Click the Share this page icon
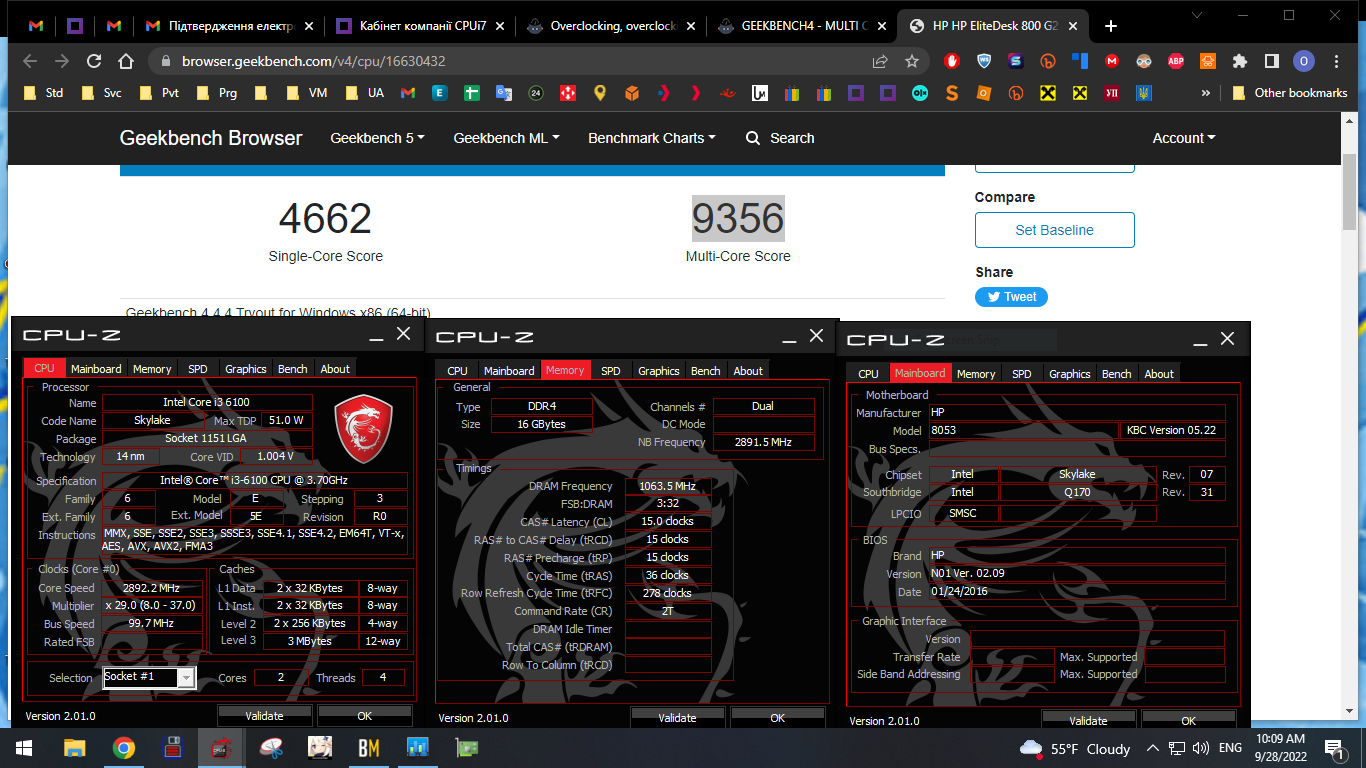Image resolution: width=1366 pixels, height=768 pixels. 880,61
